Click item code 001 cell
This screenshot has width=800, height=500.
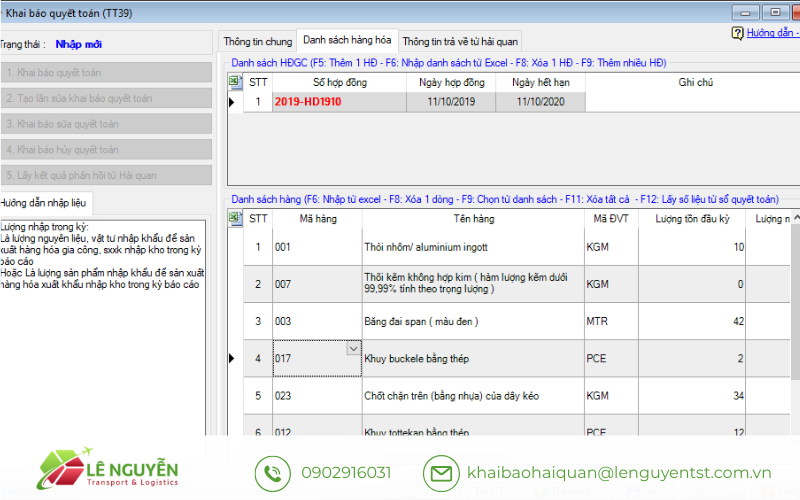(x=317, y=247)
